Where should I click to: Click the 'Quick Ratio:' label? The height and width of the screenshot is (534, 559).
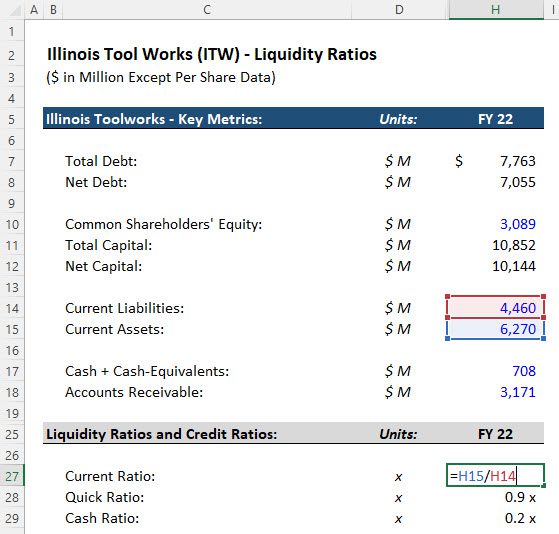[x=105, y=497]
